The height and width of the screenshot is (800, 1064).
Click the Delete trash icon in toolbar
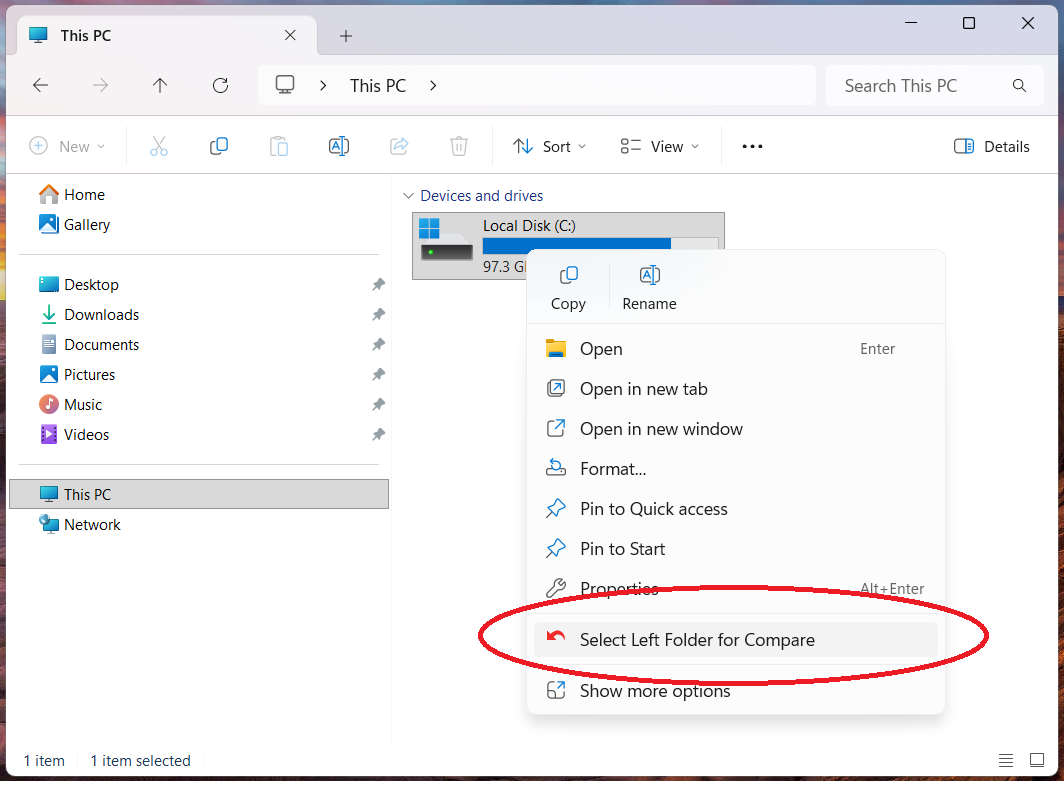pyautogui.click(x=459, y=146)
